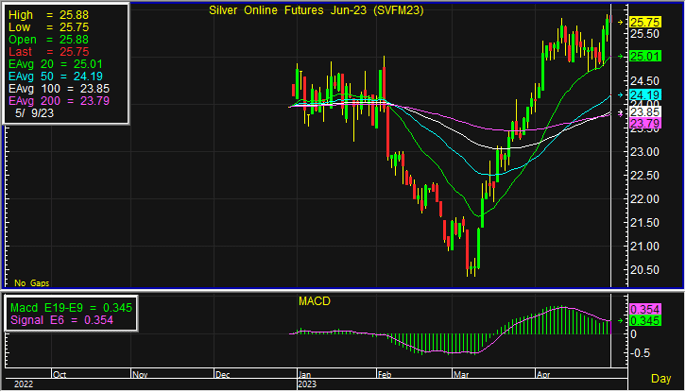Click the Macd E19-E9 legend line
The height and width of the screenshot is (392, 686).
click(x=71, y=308)
